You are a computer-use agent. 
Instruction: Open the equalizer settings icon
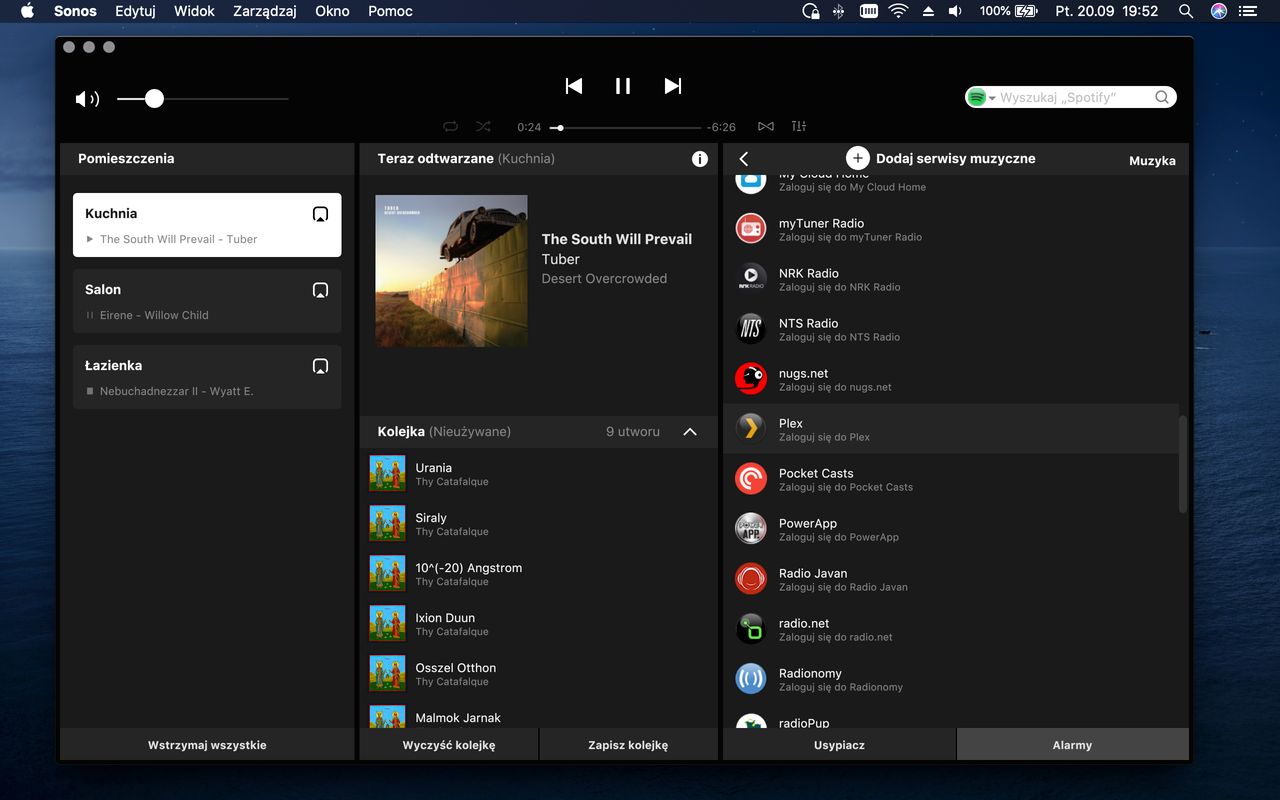[x=798, y=126]
